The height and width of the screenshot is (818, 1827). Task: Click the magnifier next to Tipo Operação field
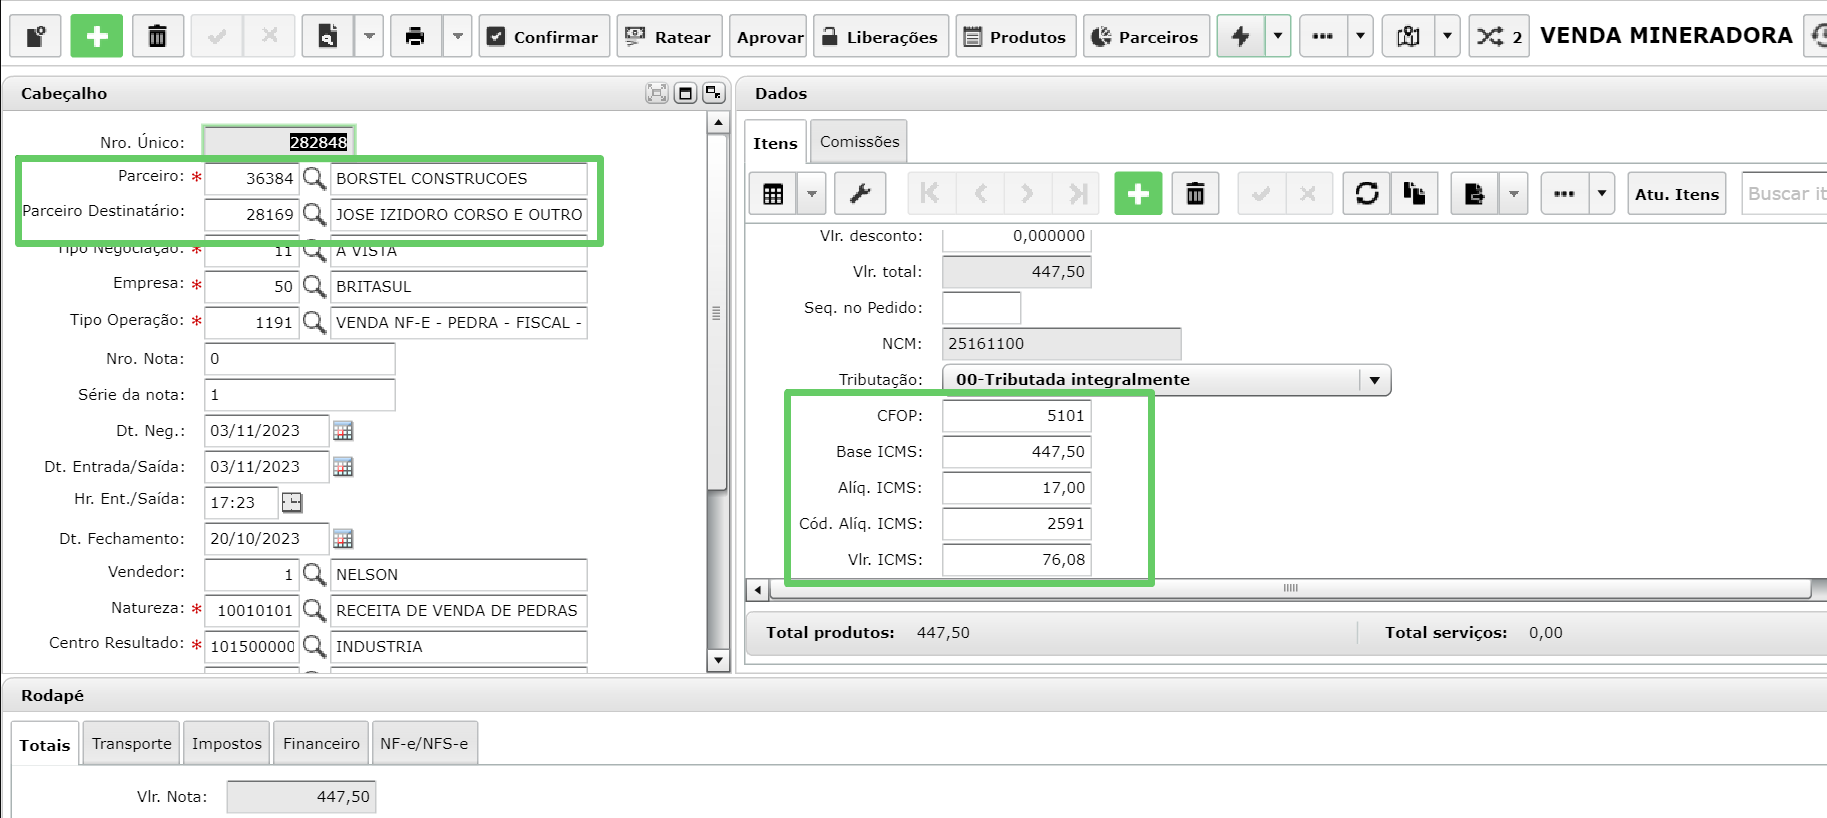(314, 322)
